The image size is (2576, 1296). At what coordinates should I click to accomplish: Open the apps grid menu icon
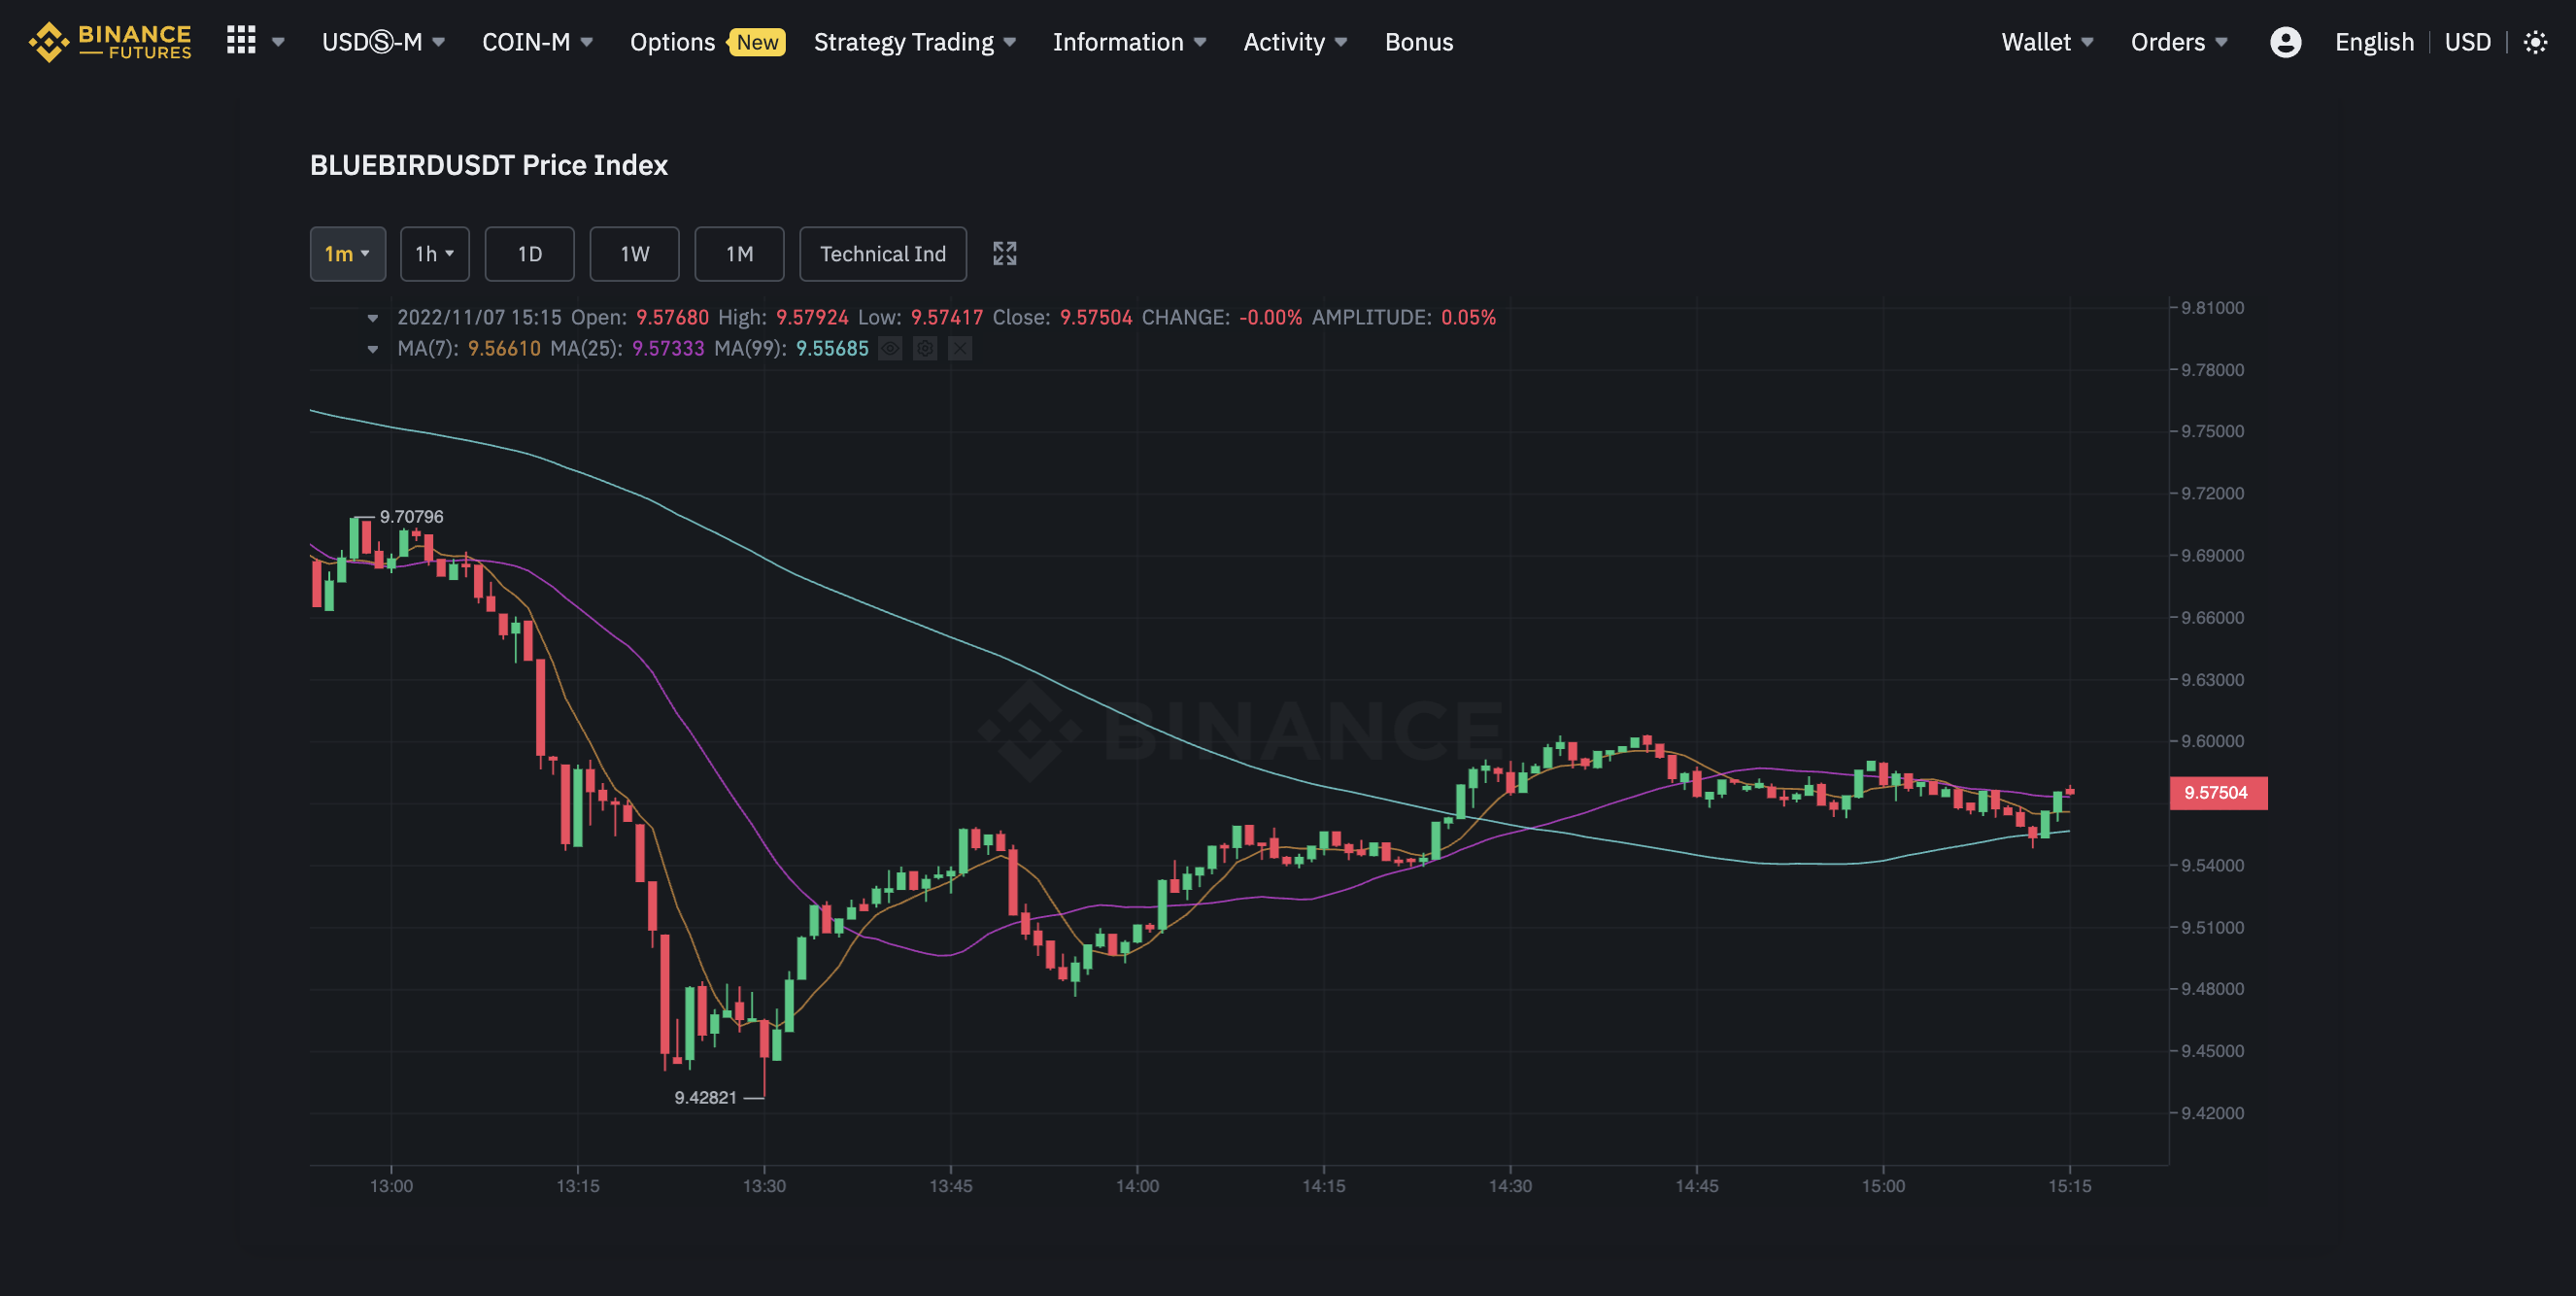click(x=241, y=41)
